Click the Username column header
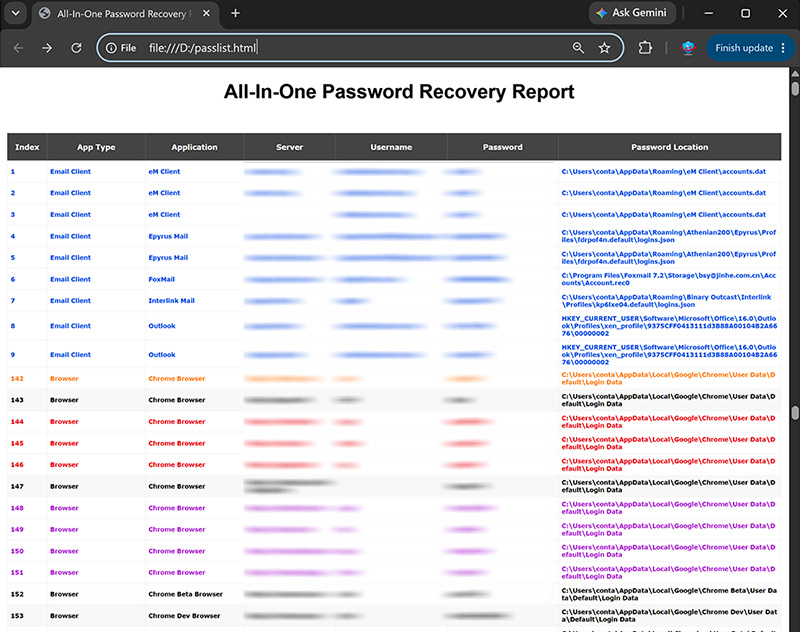This screenshot has width=800, height=632. (391, 147)
